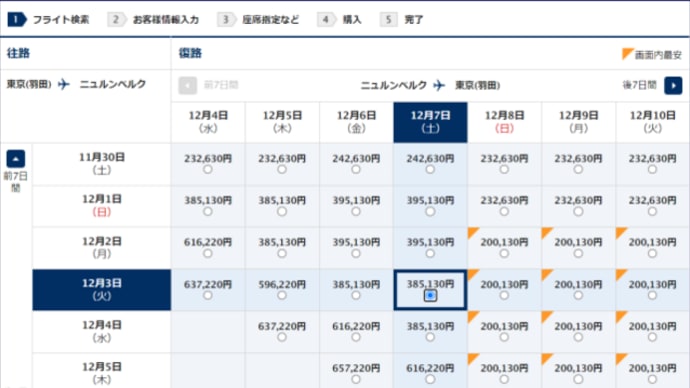The height and width of the screenshot is (388, 690).
Task: Pick the Dec 1 (Sun) outbound date row
Action: pos(102,206)
